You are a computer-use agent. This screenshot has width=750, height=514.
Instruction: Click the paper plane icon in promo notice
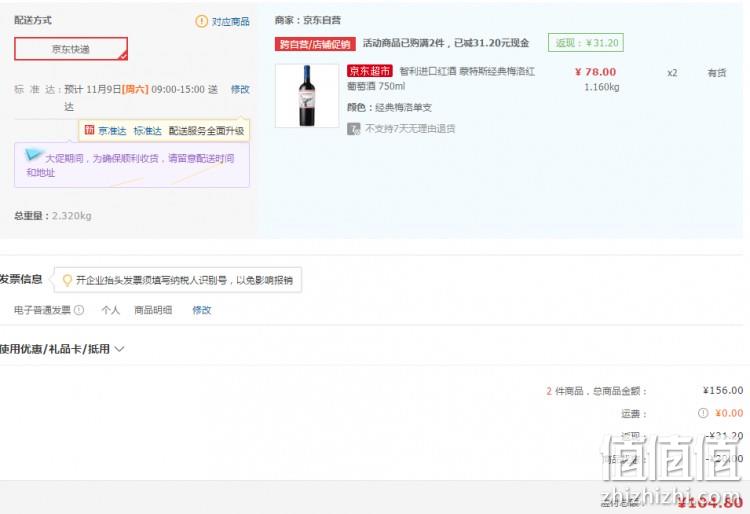pyautogui.click(x=34, y=154)
